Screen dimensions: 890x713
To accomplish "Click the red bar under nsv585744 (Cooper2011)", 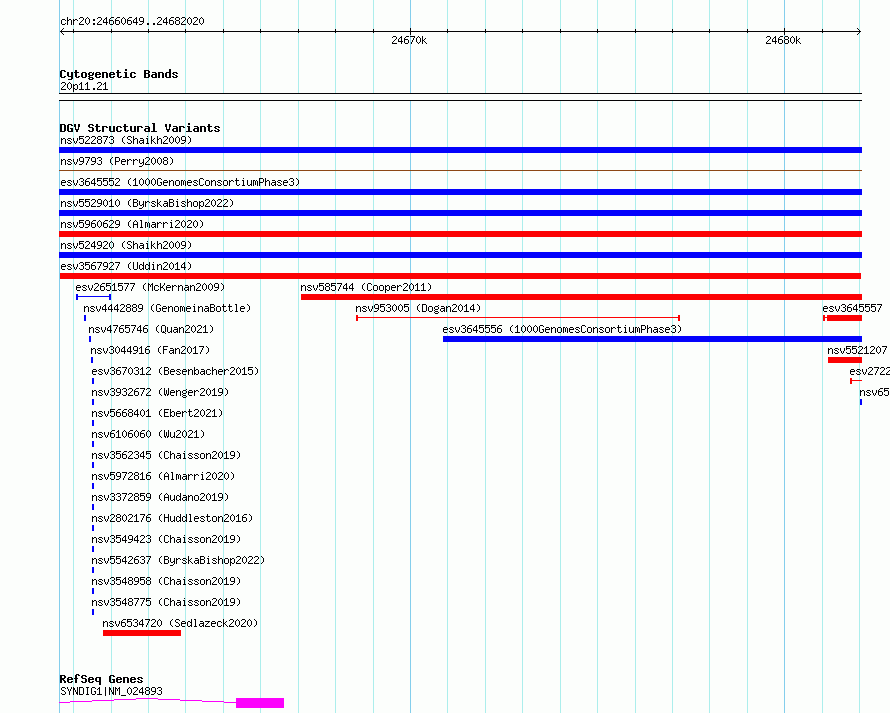I will pyautogui.click(x=581, y=297).
